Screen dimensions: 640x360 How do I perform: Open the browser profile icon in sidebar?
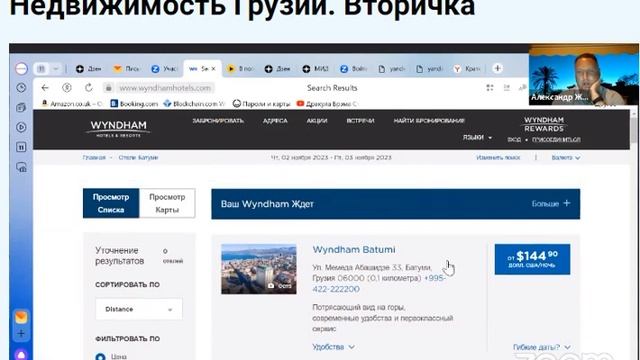point(21,68)
